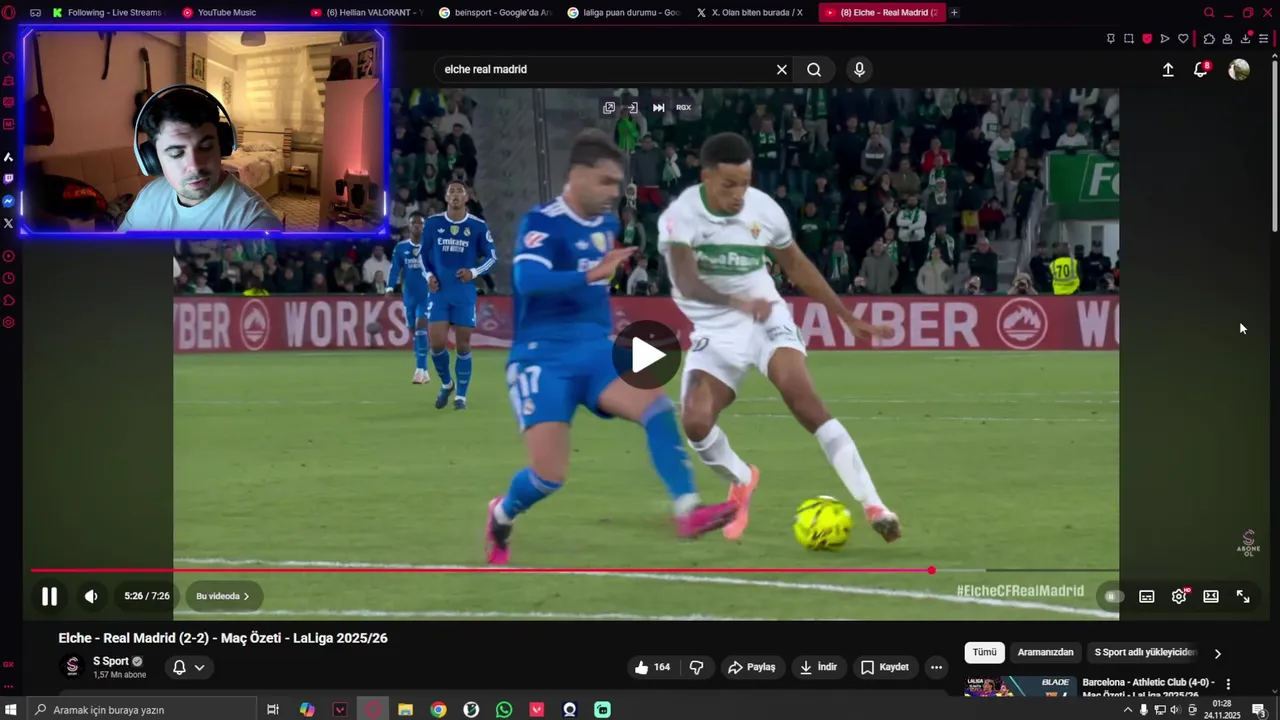Open a new browser tab with plus

(954, 12)
